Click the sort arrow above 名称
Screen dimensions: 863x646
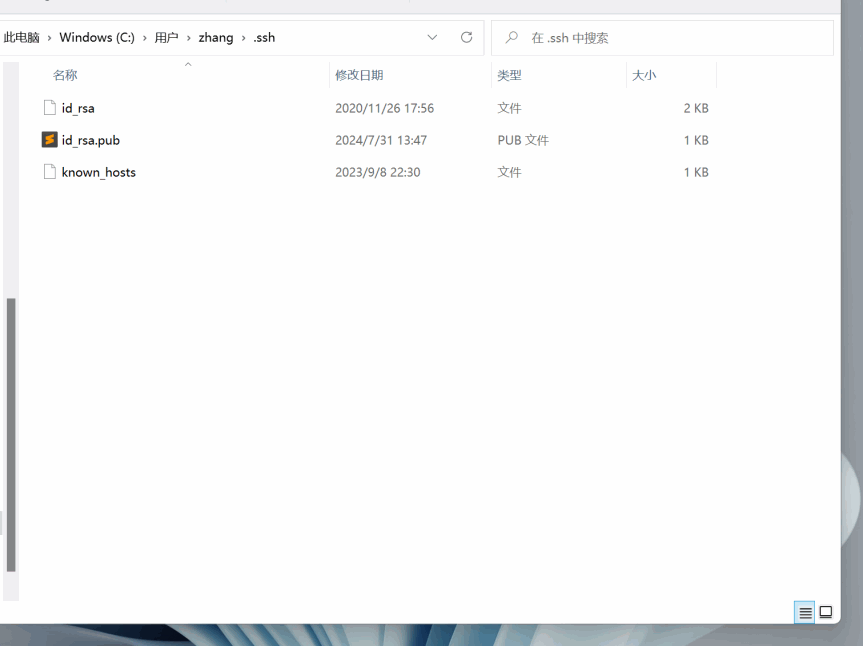coord(188,64)
